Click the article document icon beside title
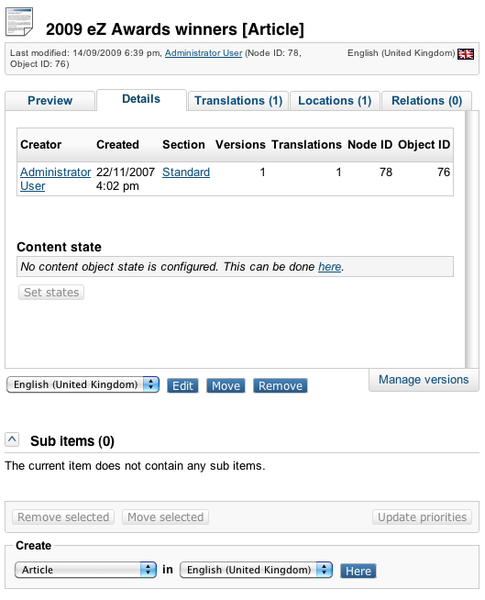Image resolution: width=485 pixels, height=600 pixels. pyautogui.click(x=19, y=22)
